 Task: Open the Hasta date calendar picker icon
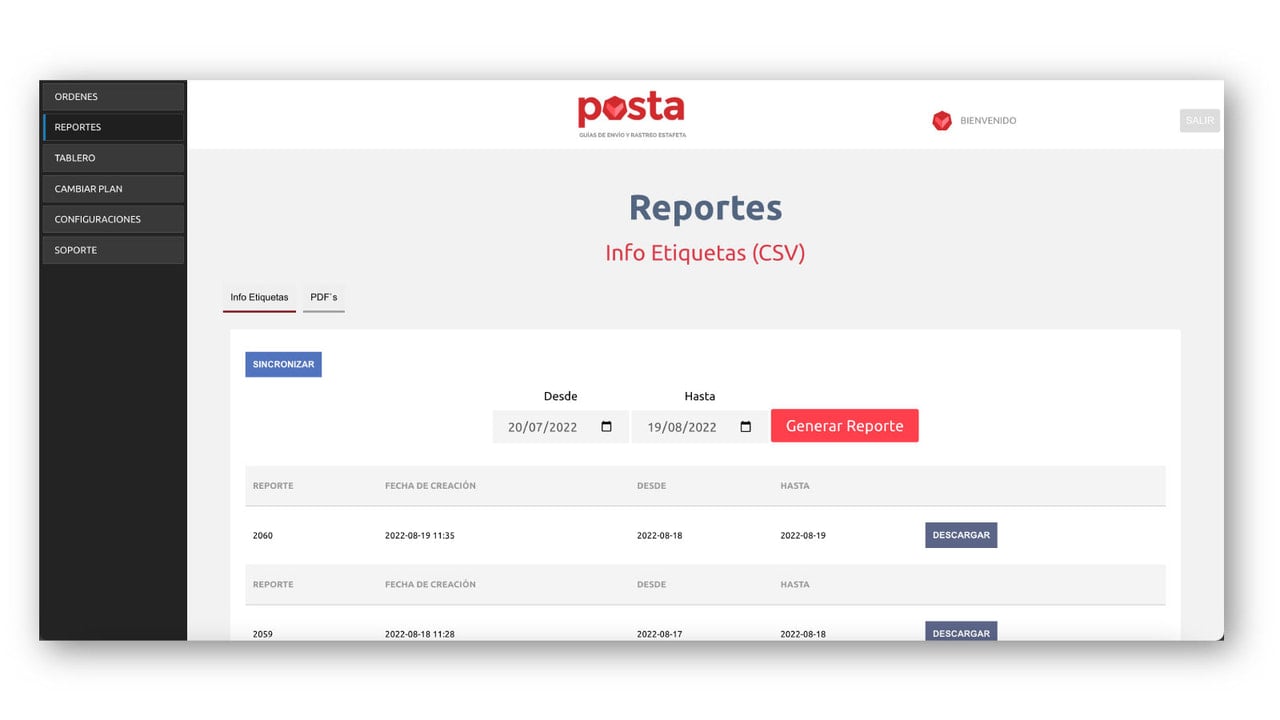pyautogui.click(x=746, y=427)
